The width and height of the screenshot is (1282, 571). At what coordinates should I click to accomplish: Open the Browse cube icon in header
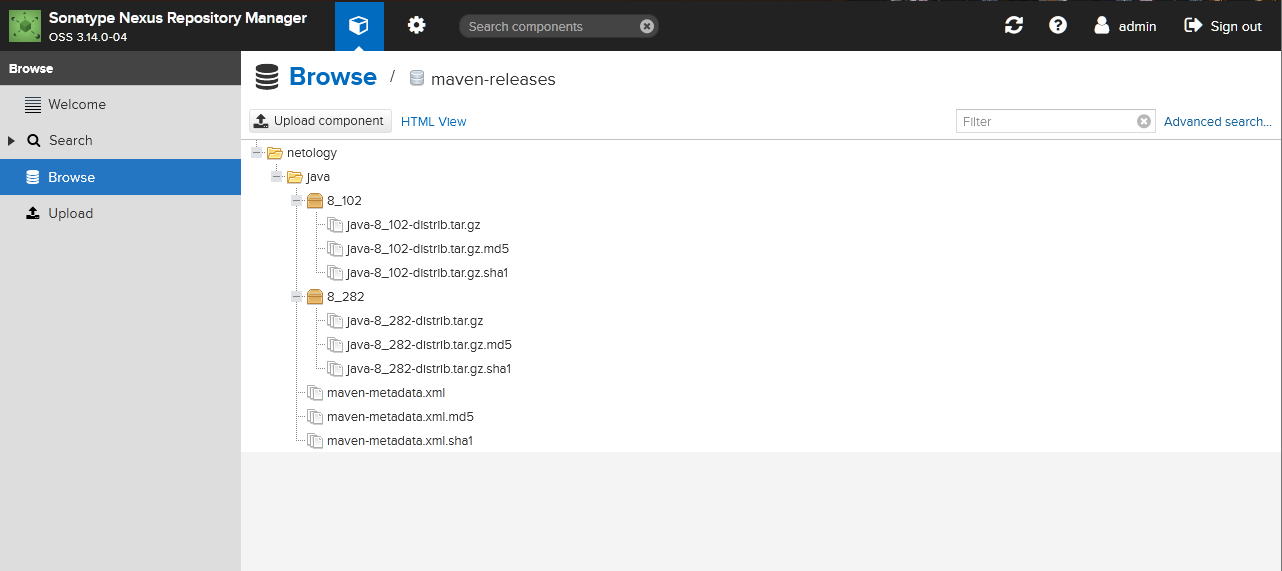(x=359, y=26)
